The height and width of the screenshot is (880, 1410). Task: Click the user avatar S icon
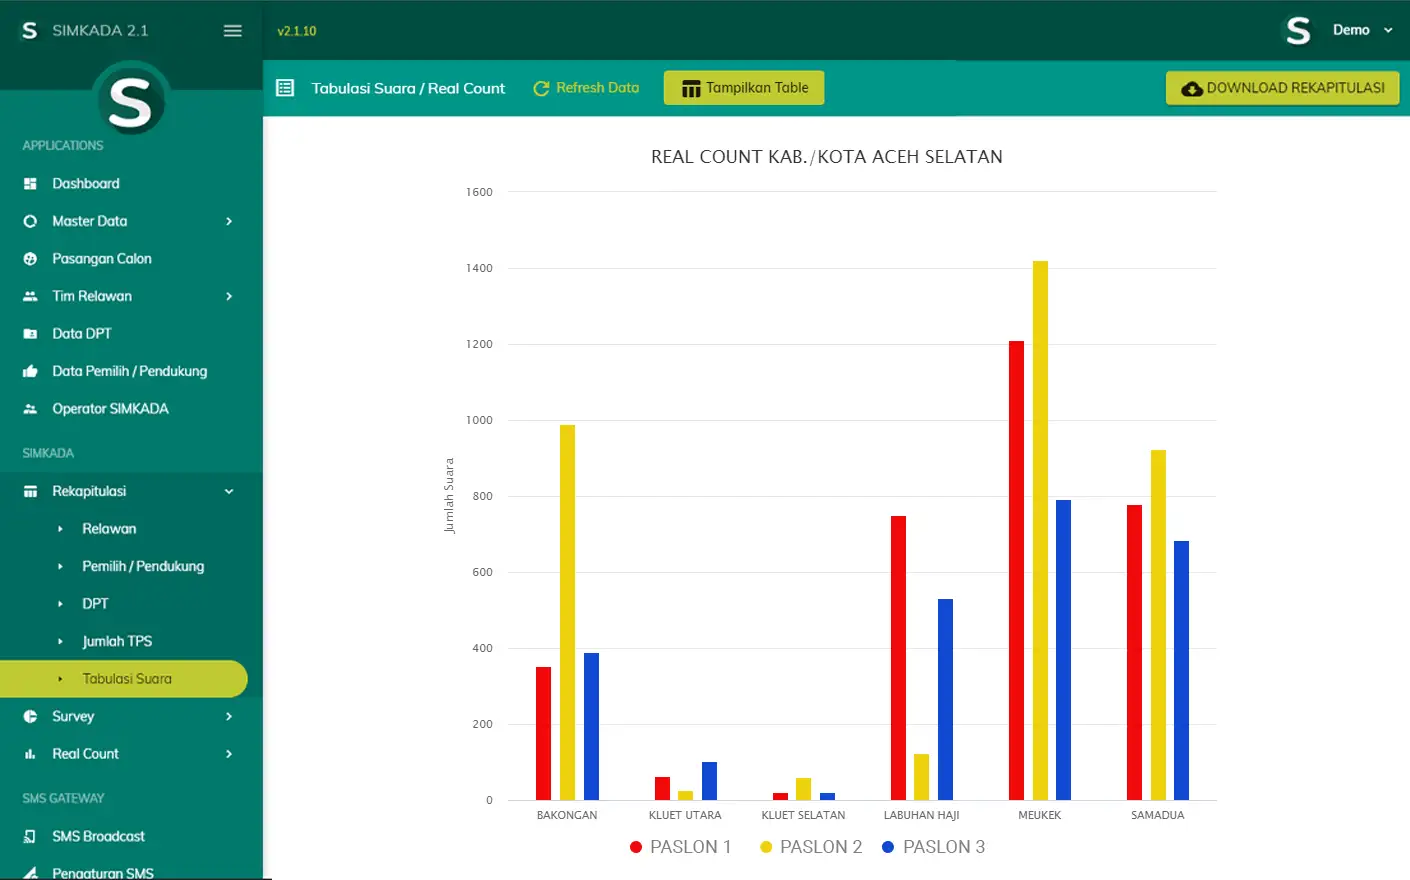[x=1298, y=31]
